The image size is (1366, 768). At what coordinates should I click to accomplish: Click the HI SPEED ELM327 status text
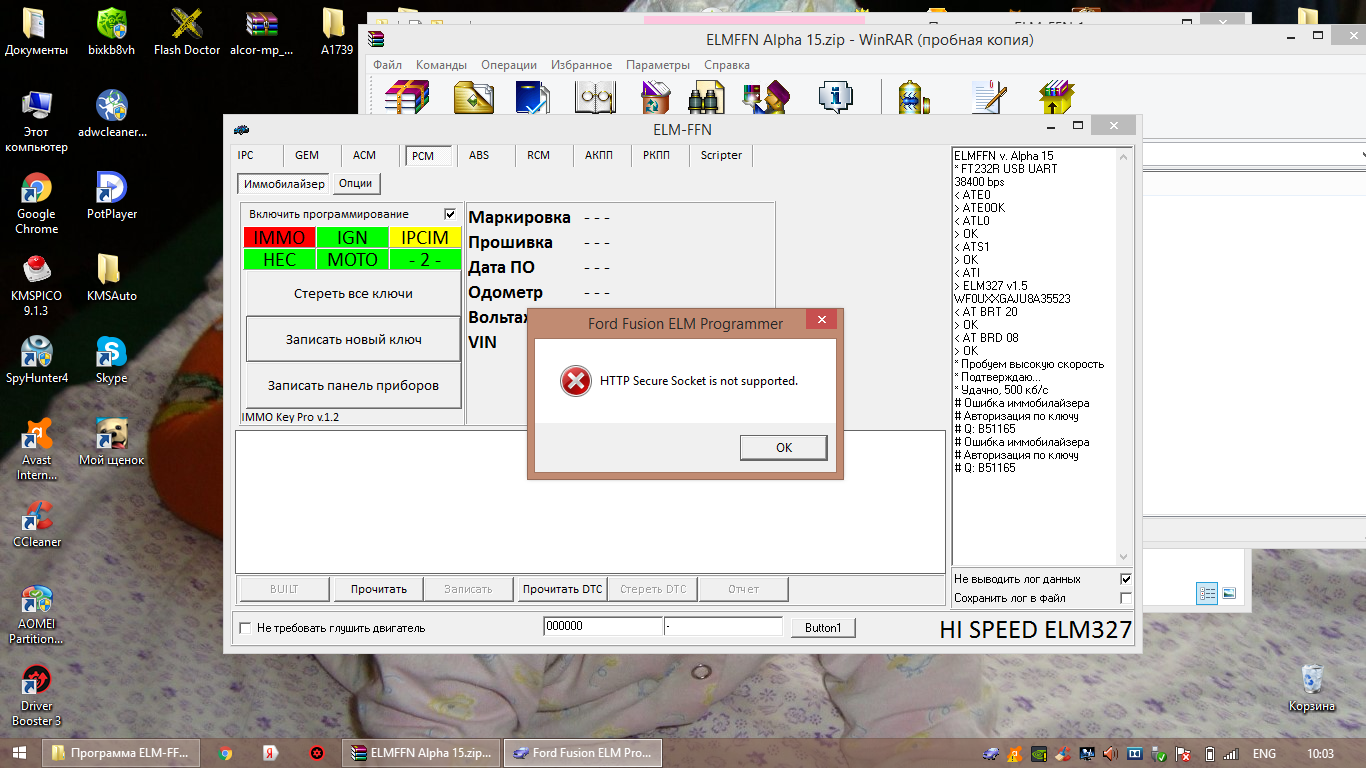(1036, 630)
